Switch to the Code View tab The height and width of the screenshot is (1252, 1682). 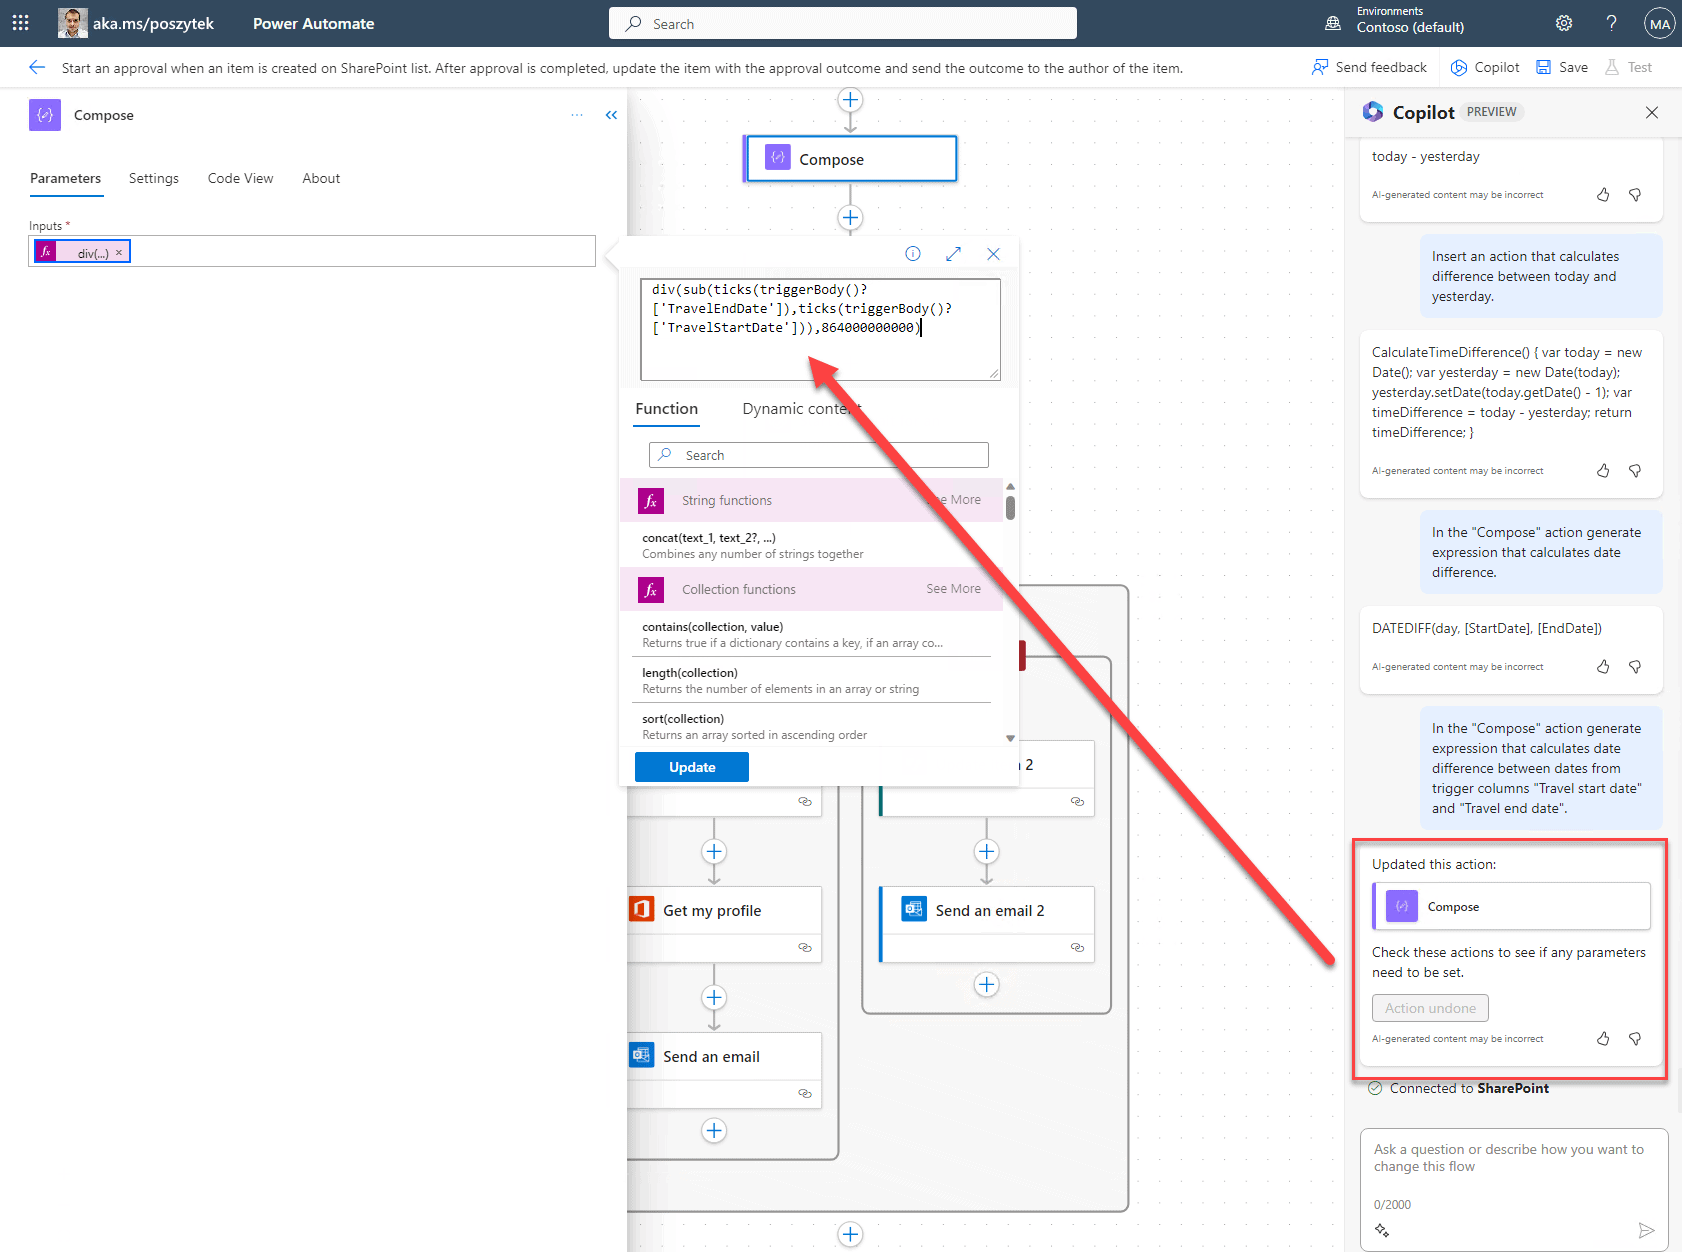click(240, 178)
